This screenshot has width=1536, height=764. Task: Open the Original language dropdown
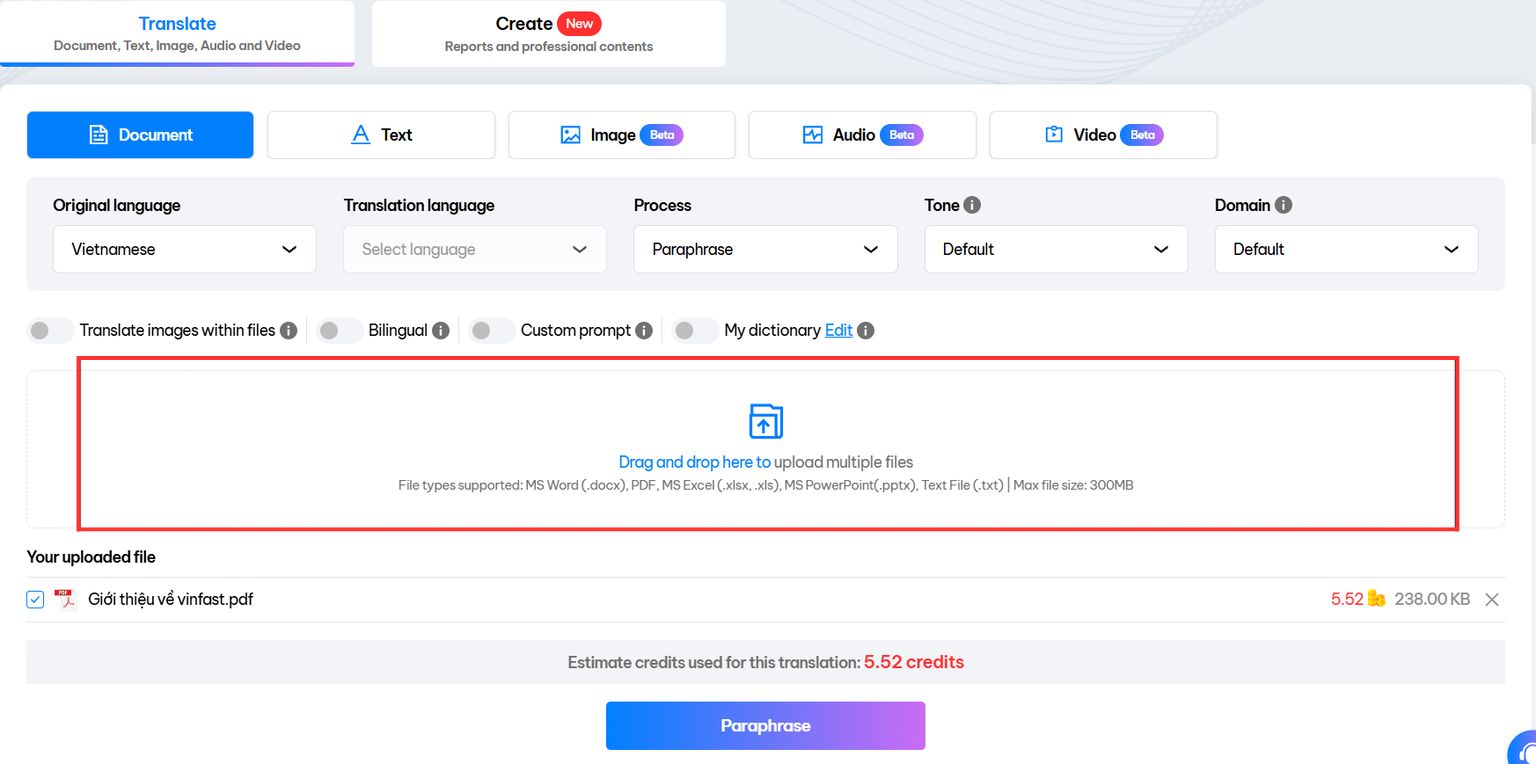click(x=184, y=249)
